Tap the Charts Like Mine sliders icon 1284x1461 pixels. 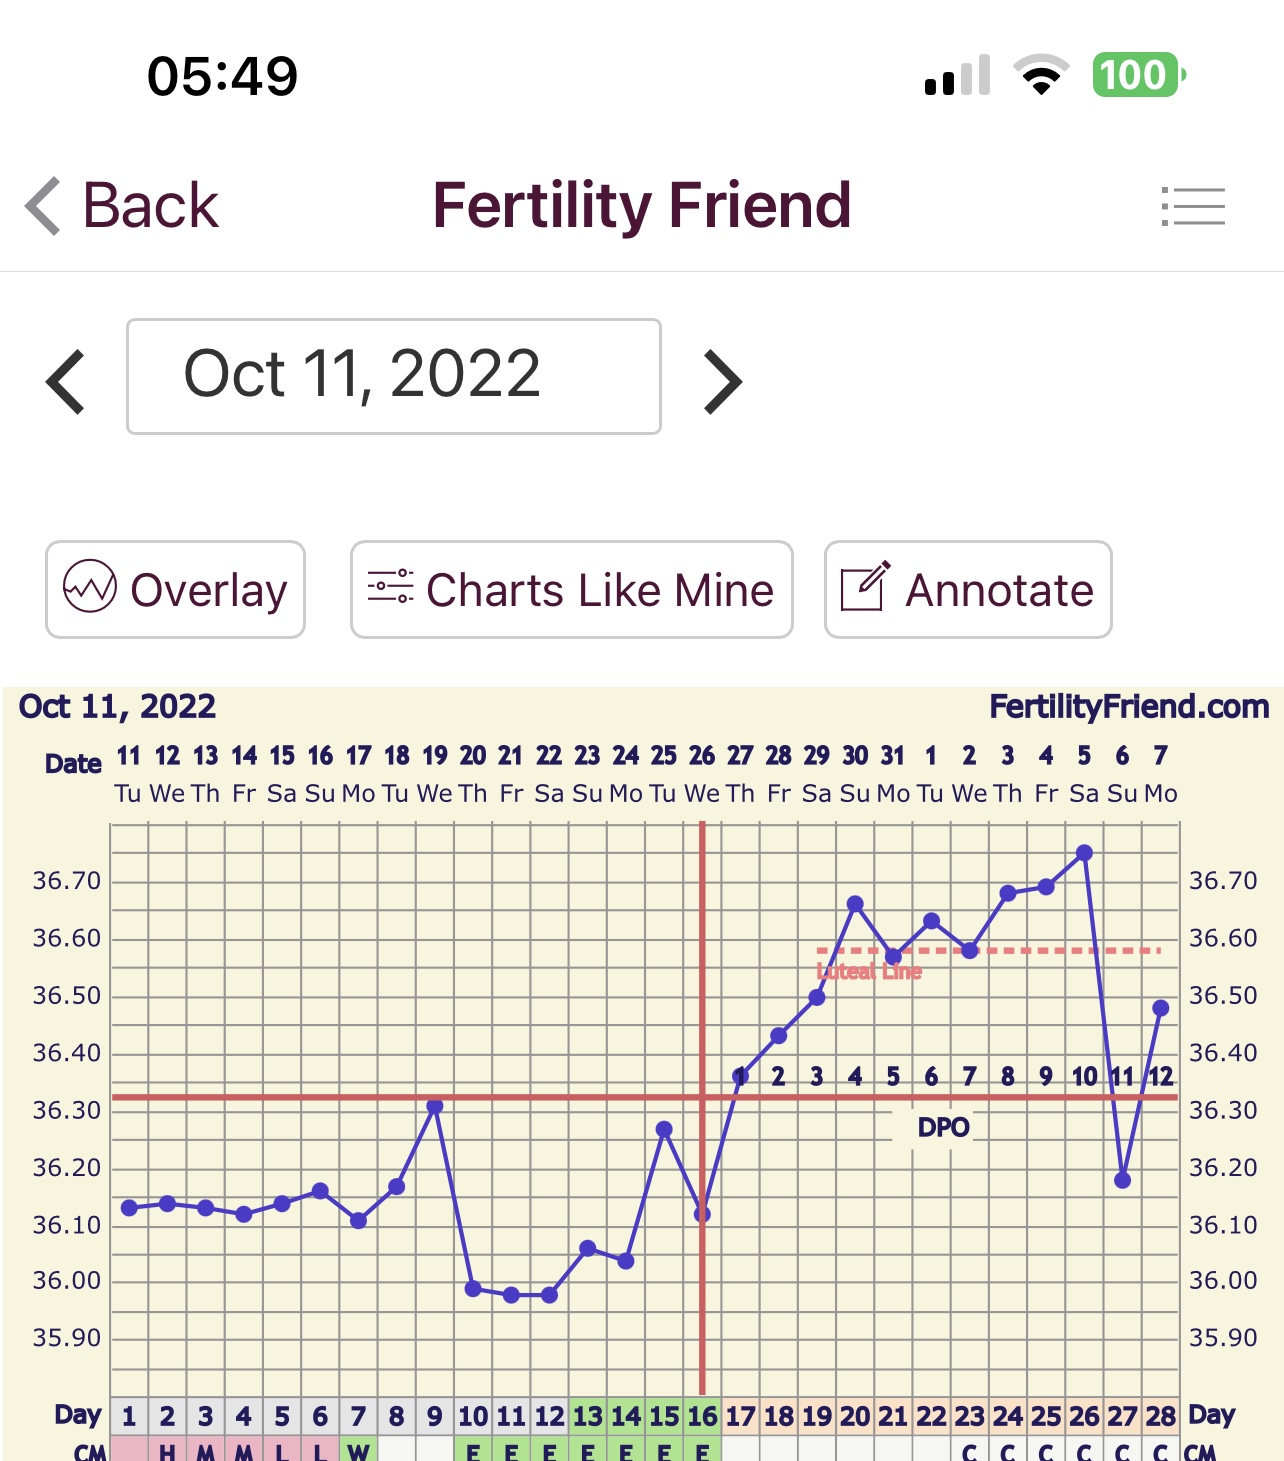click(390, 586)
